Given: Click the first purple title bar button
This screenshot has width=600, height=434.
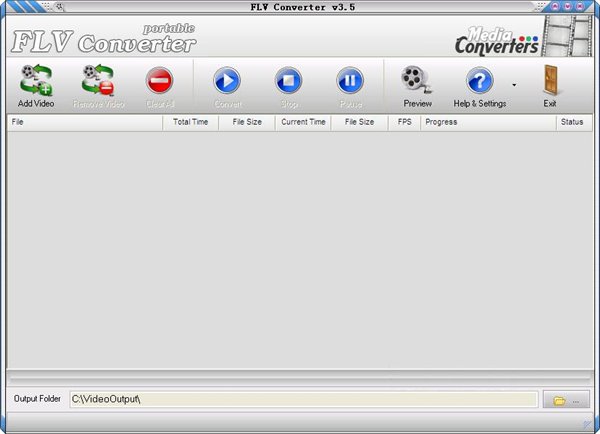Looking at the screenshot, I should click(x=554, y=6).
